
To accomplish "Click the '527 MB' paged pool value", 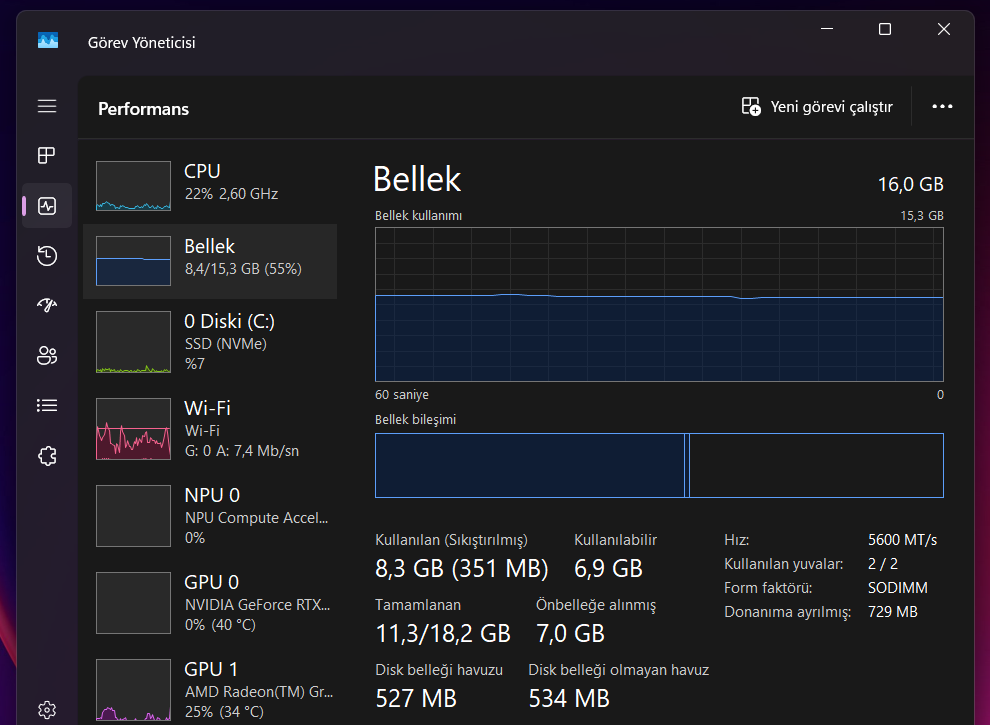I will pos(415,698).
